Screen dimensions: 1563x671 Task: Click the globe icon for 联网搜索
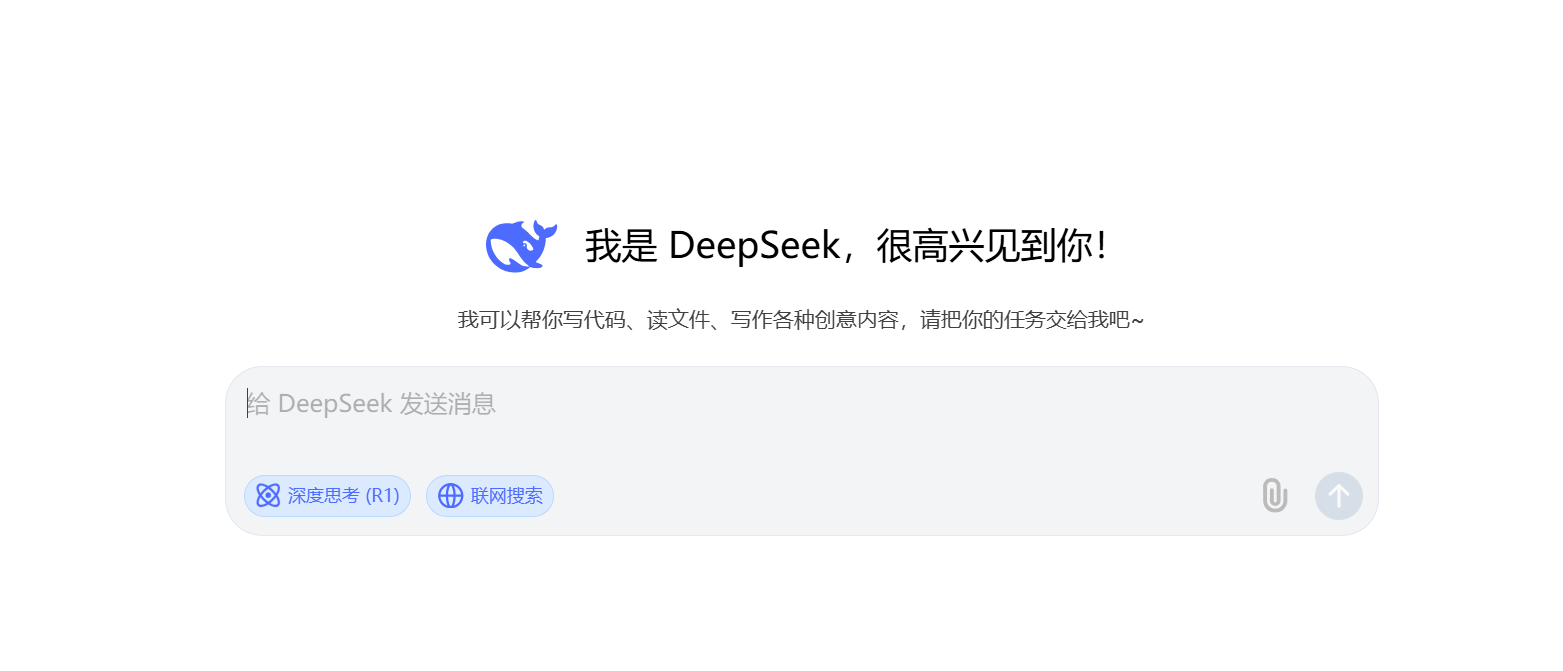pyautogui.click(x=451, y=496)
